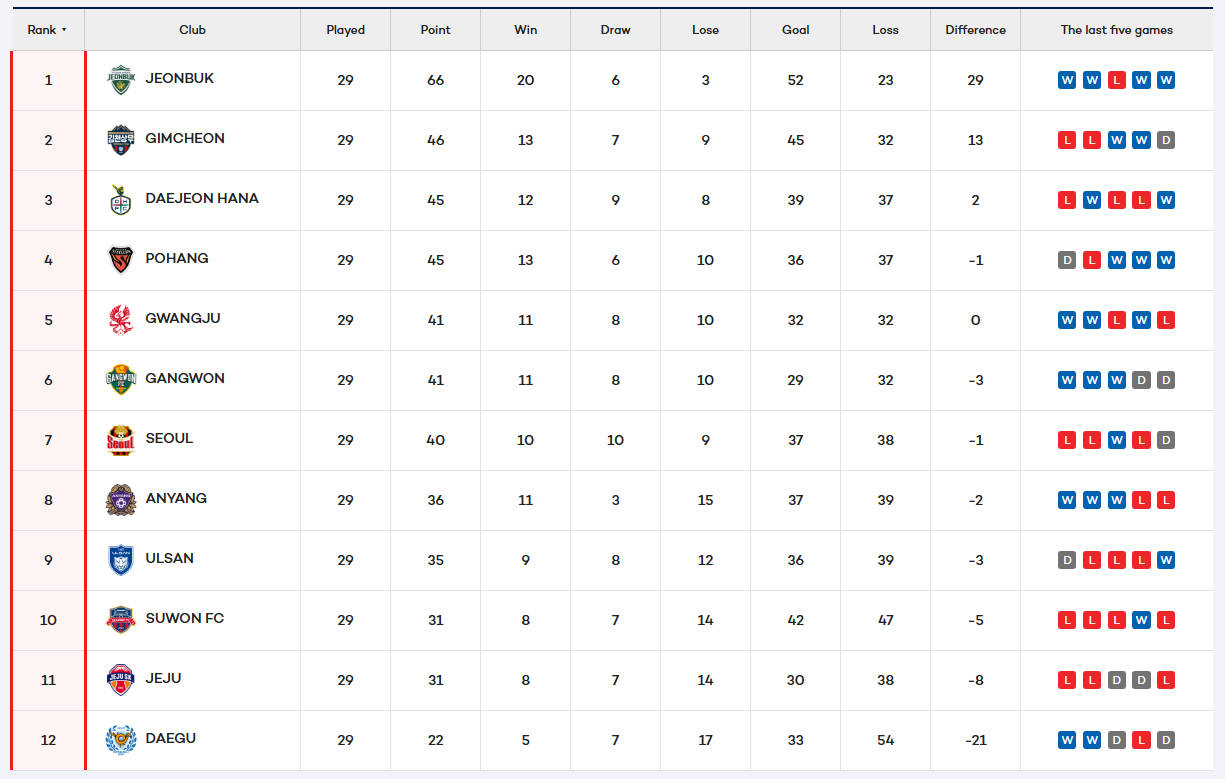This screenshot has height=779, width=1225.
Task: Select the Daejeon Hana club logo
Action: (x=121, y=200)
